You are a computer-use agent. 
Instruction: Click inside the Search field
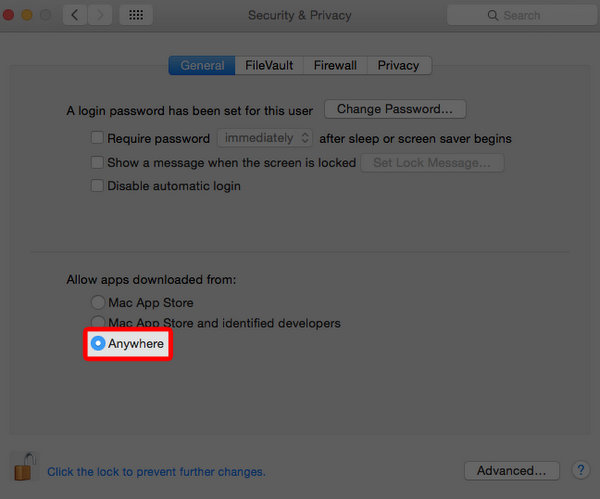522,15
